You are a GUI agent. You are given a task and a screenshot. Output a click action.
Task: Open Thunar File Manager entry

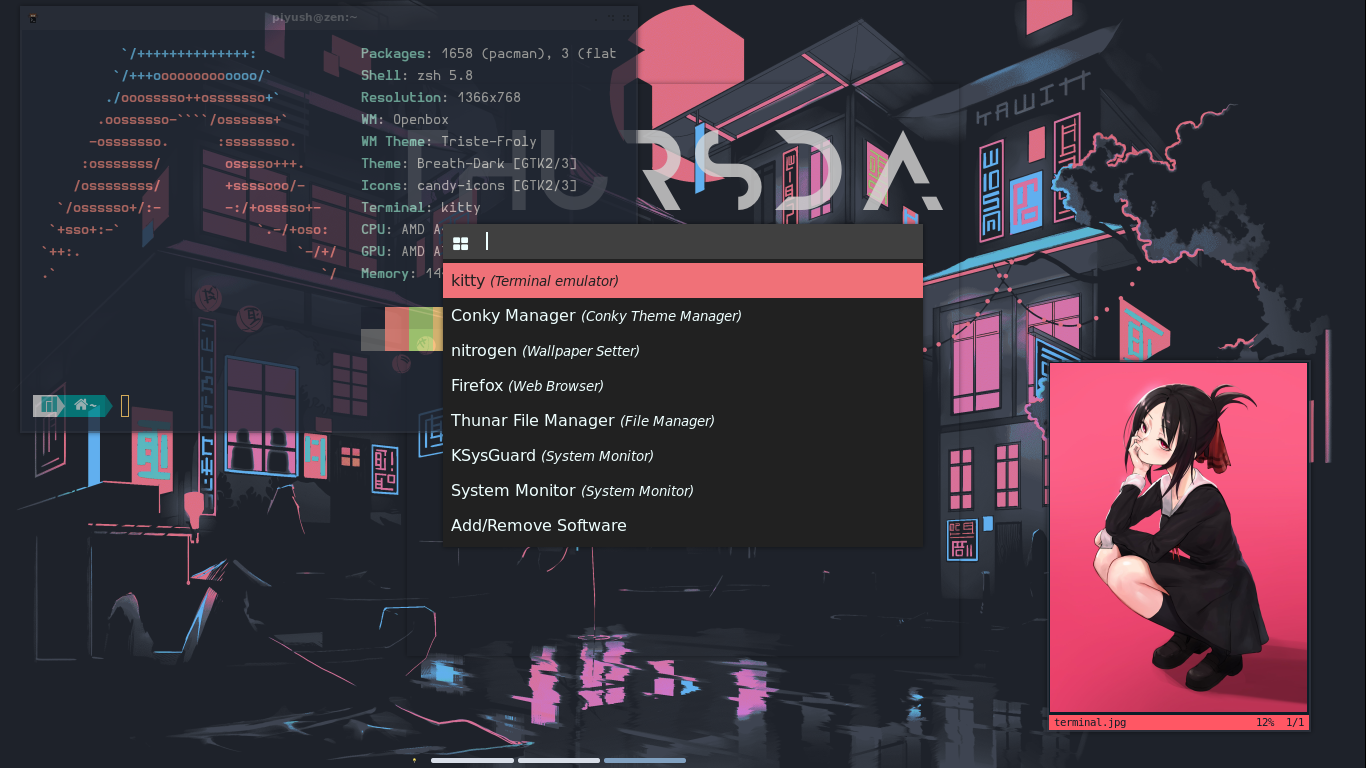(683, 421)
